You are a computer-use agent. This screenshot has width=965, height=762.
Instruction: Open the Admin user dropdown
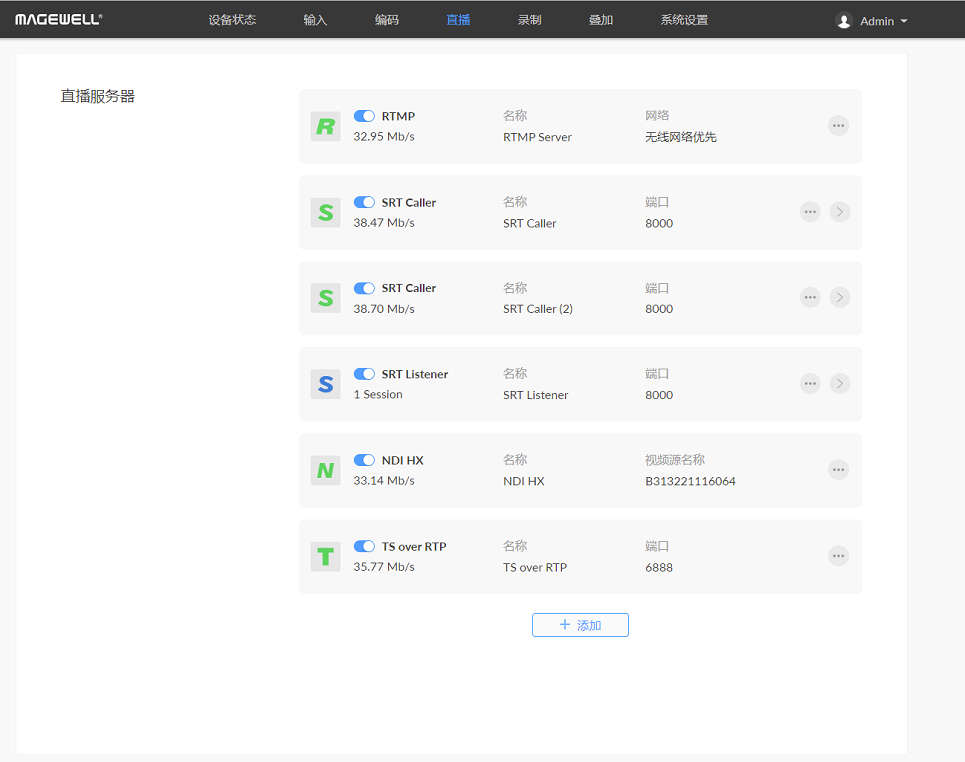[872, 21]
